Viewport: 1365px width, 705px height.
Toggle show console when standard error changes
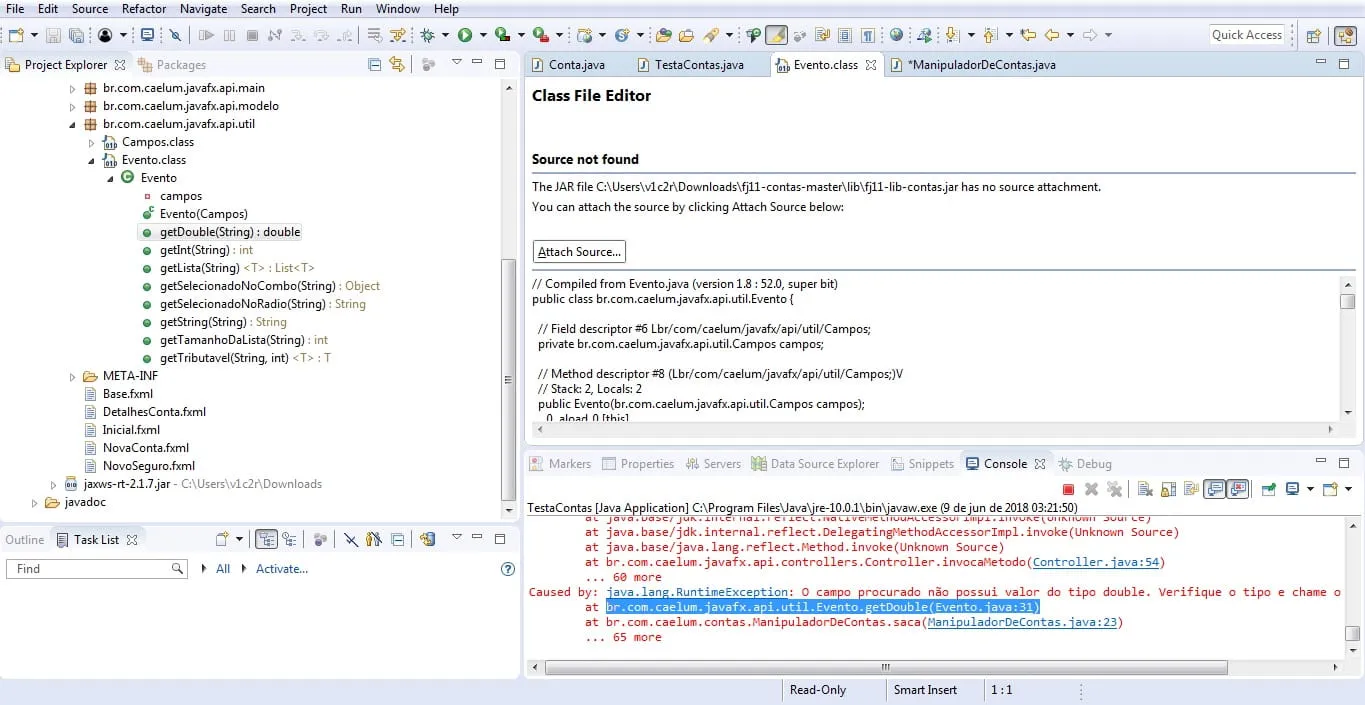1238,489
